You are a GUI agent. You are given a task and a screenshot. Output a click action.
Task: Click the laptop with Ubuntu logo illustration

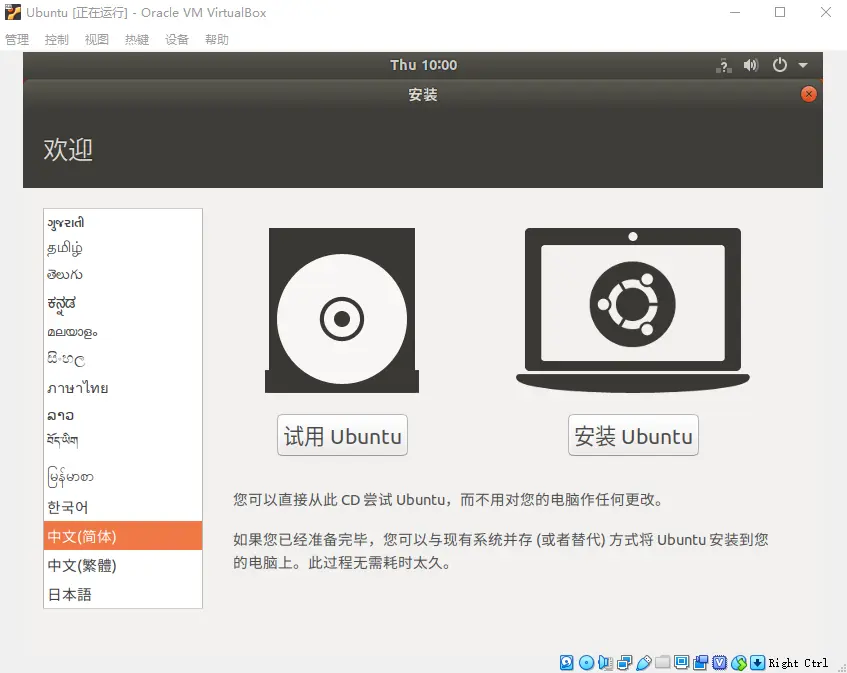(633, 309)
